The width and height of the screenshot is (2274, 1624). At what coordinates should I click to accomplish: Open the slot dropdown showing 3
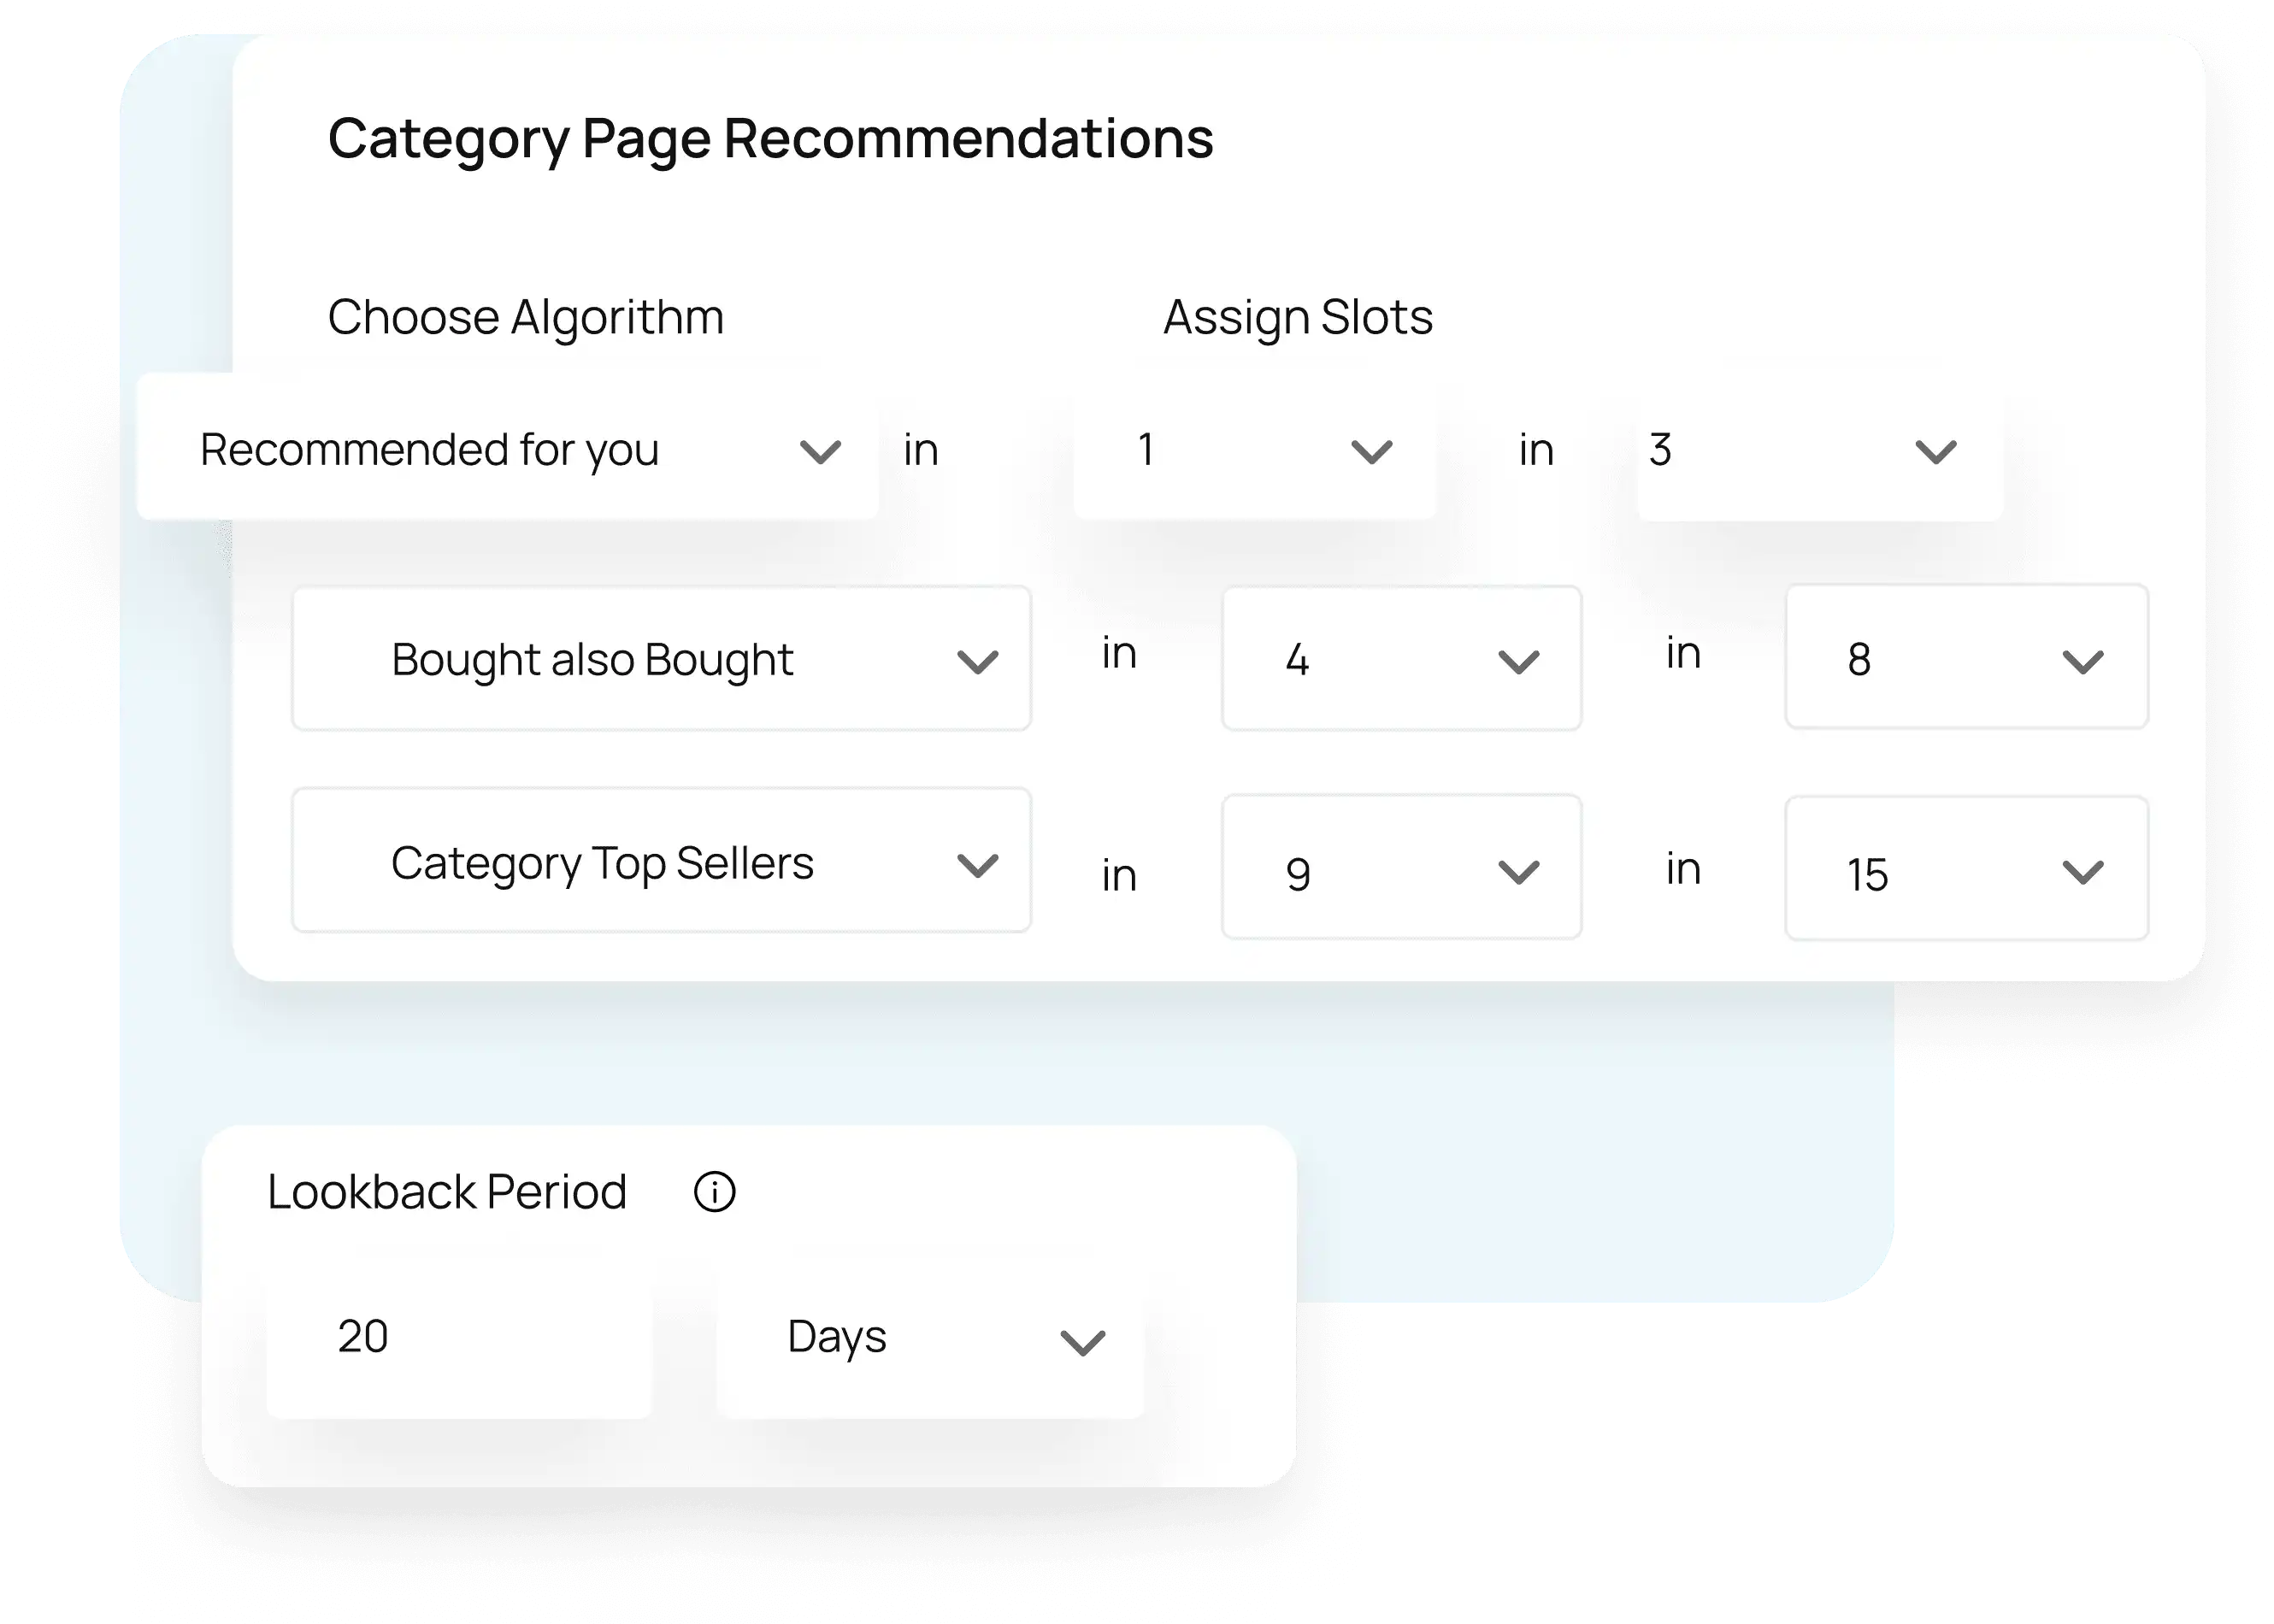[x=1819, y=450]
